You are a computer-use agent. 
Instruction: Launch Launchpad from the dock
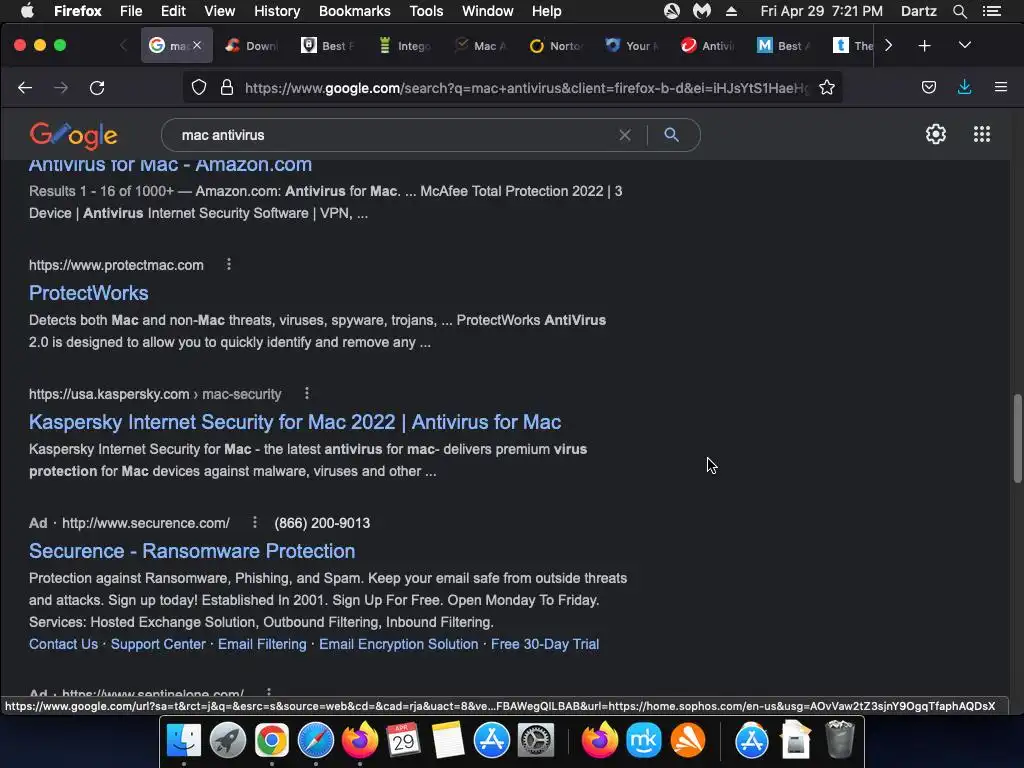click(x=227, y=741)
